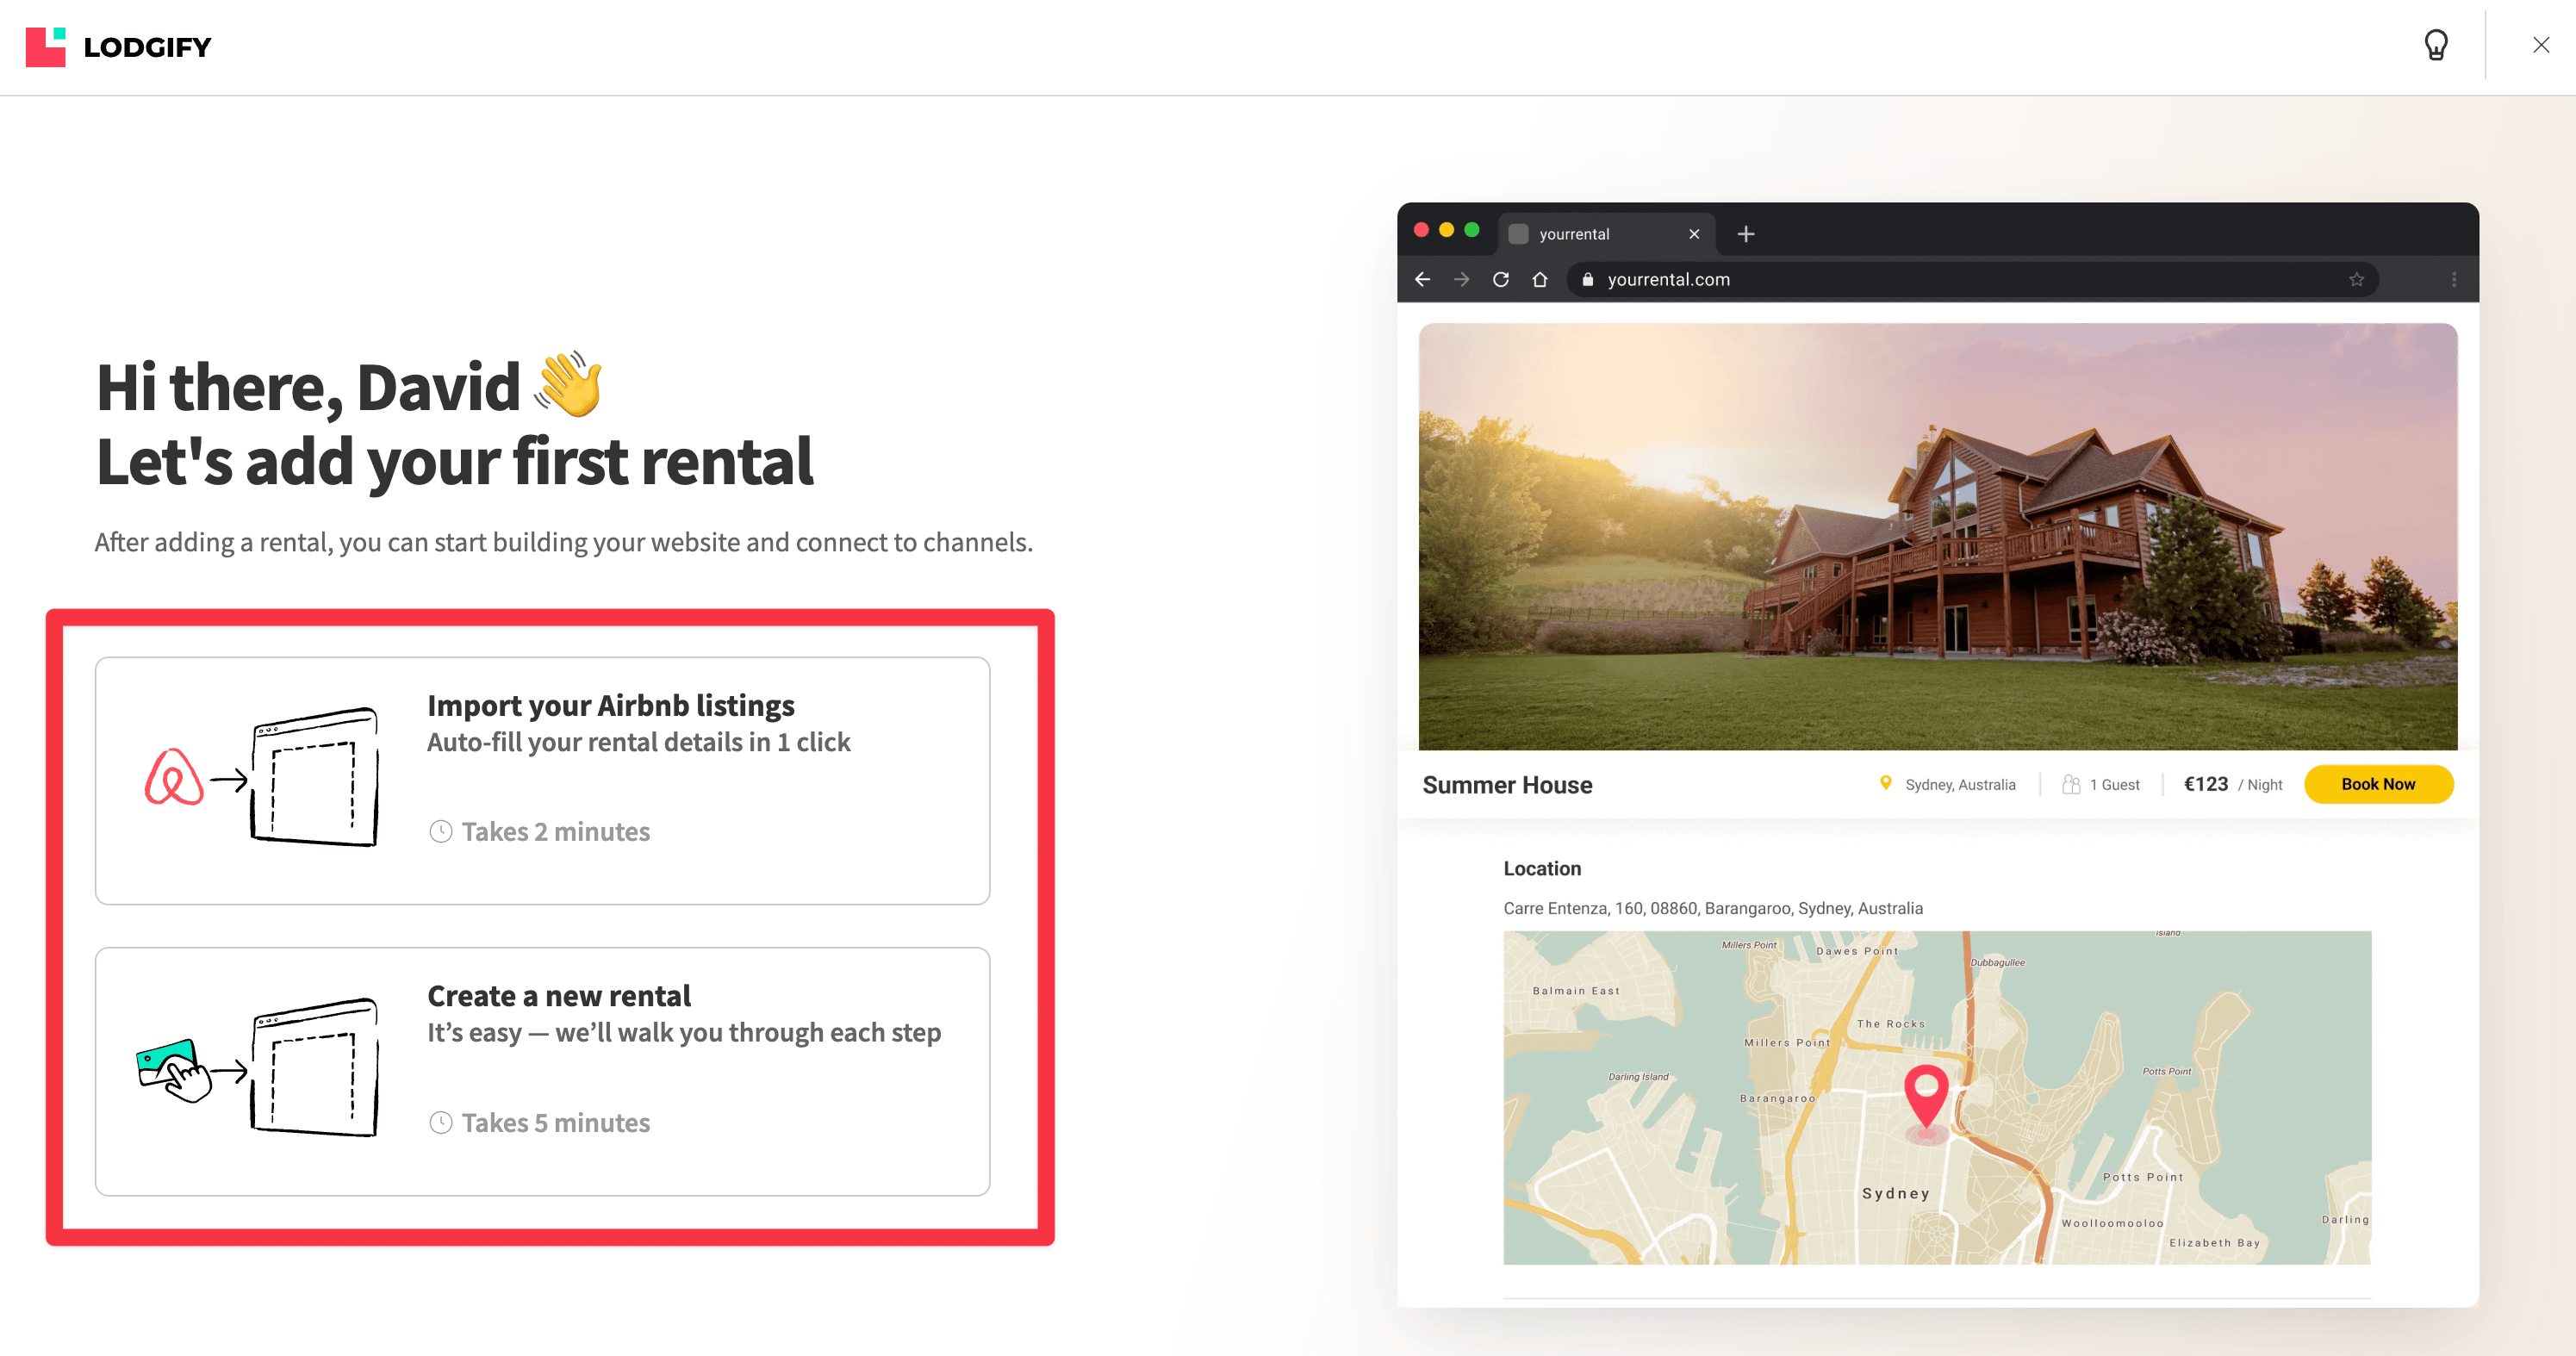This screenshot has height=1356, width=2576.
Task: Open a new browser tab with the plus
Action: (x=1746, y=233)
